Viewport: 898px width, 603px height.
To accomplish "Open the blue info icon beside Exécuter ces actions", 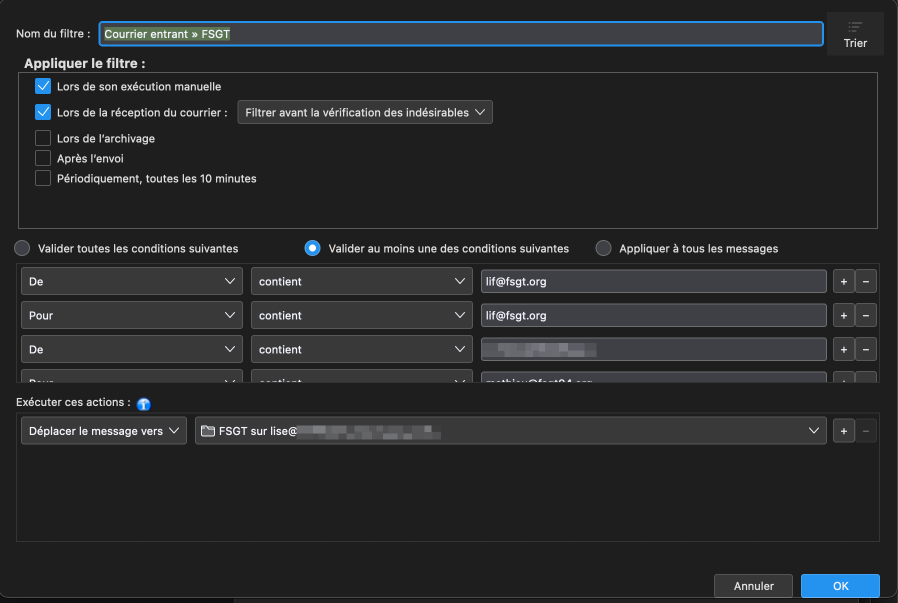I will 144,404.
